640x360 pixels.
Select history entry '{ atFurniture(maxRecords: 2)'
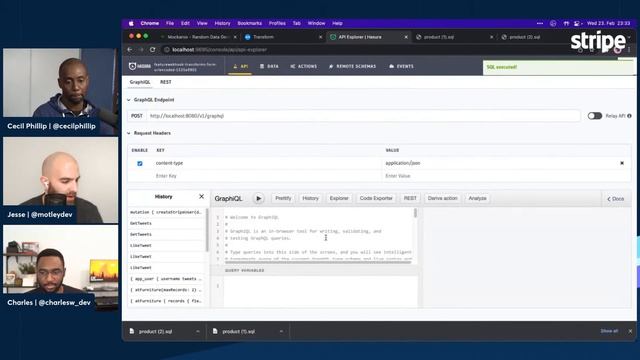166,290
